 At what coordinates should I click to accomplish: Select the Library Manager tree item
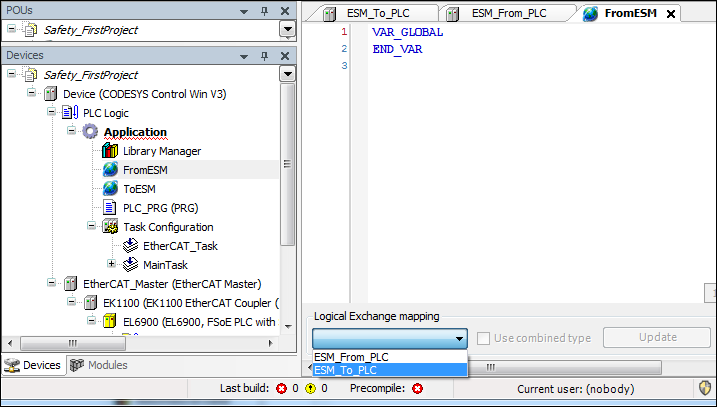[x=162, y=151]
